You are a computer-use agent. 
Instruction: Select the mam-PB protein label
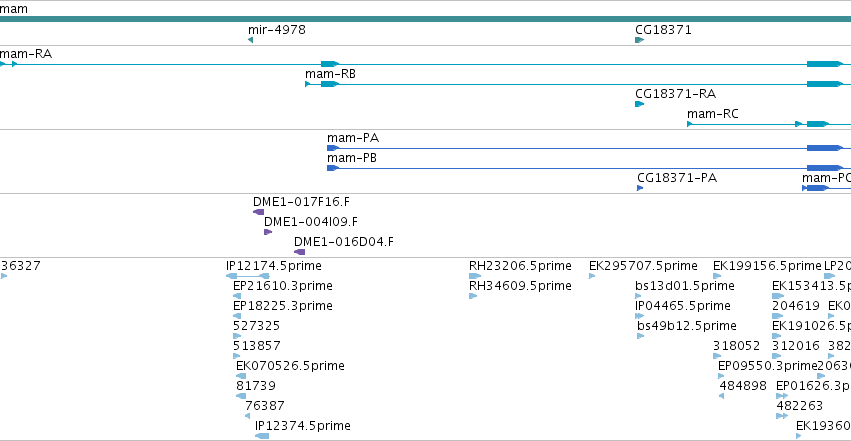tap(352, 158)
